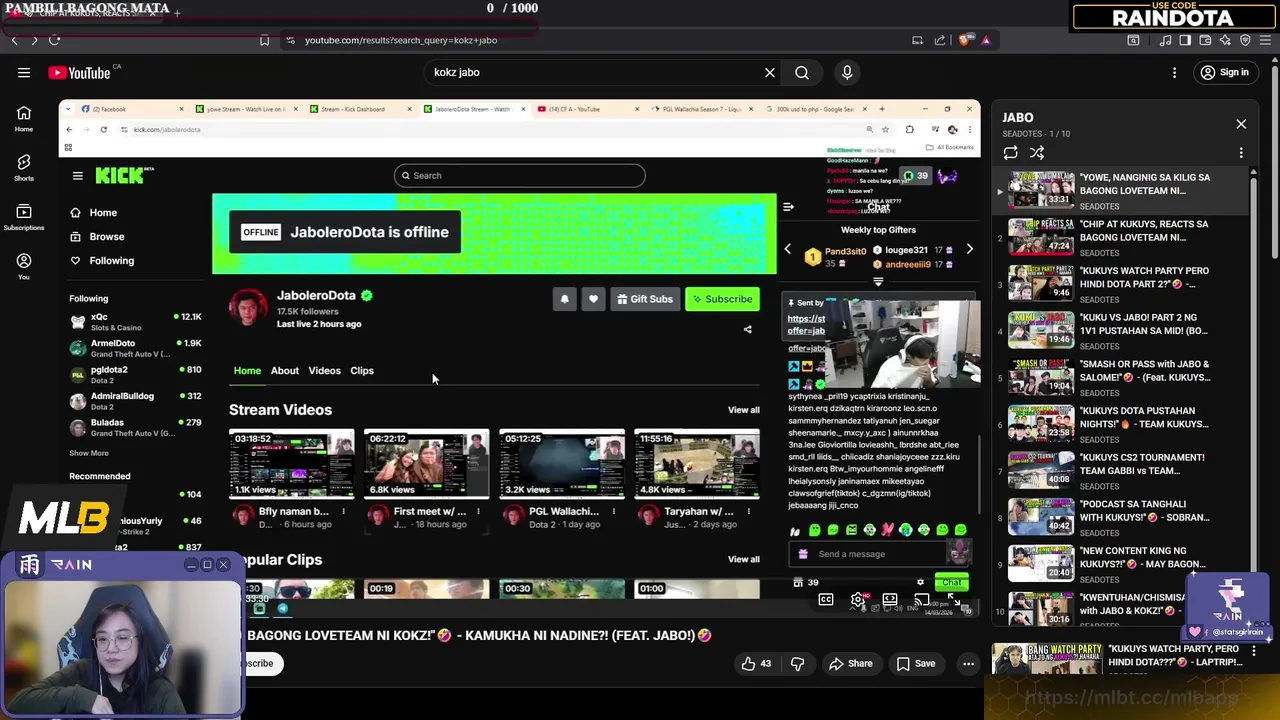1280x720 pixels.
Task: Run the search with the magnifier button
Action: tap(802, 72)
